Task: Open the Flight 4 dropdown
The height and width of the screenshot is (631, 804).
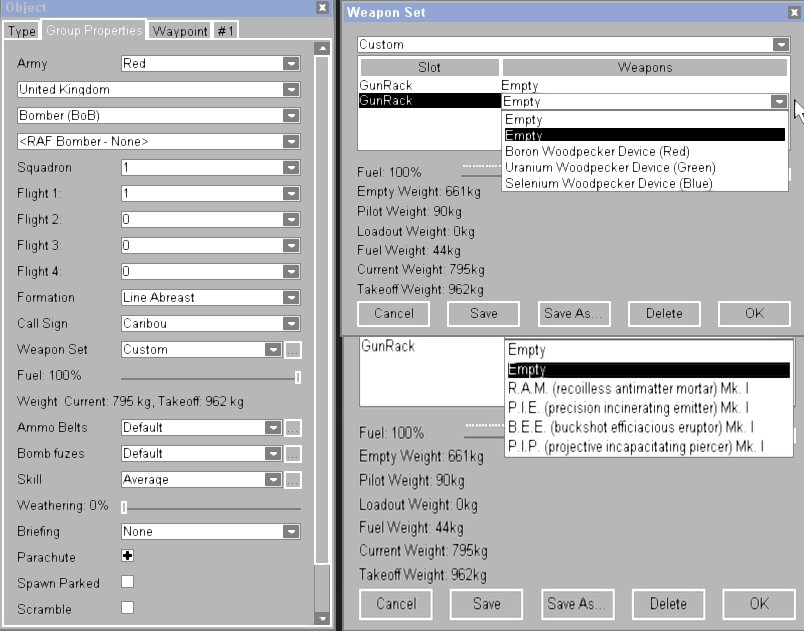Action: coord(210,272)
